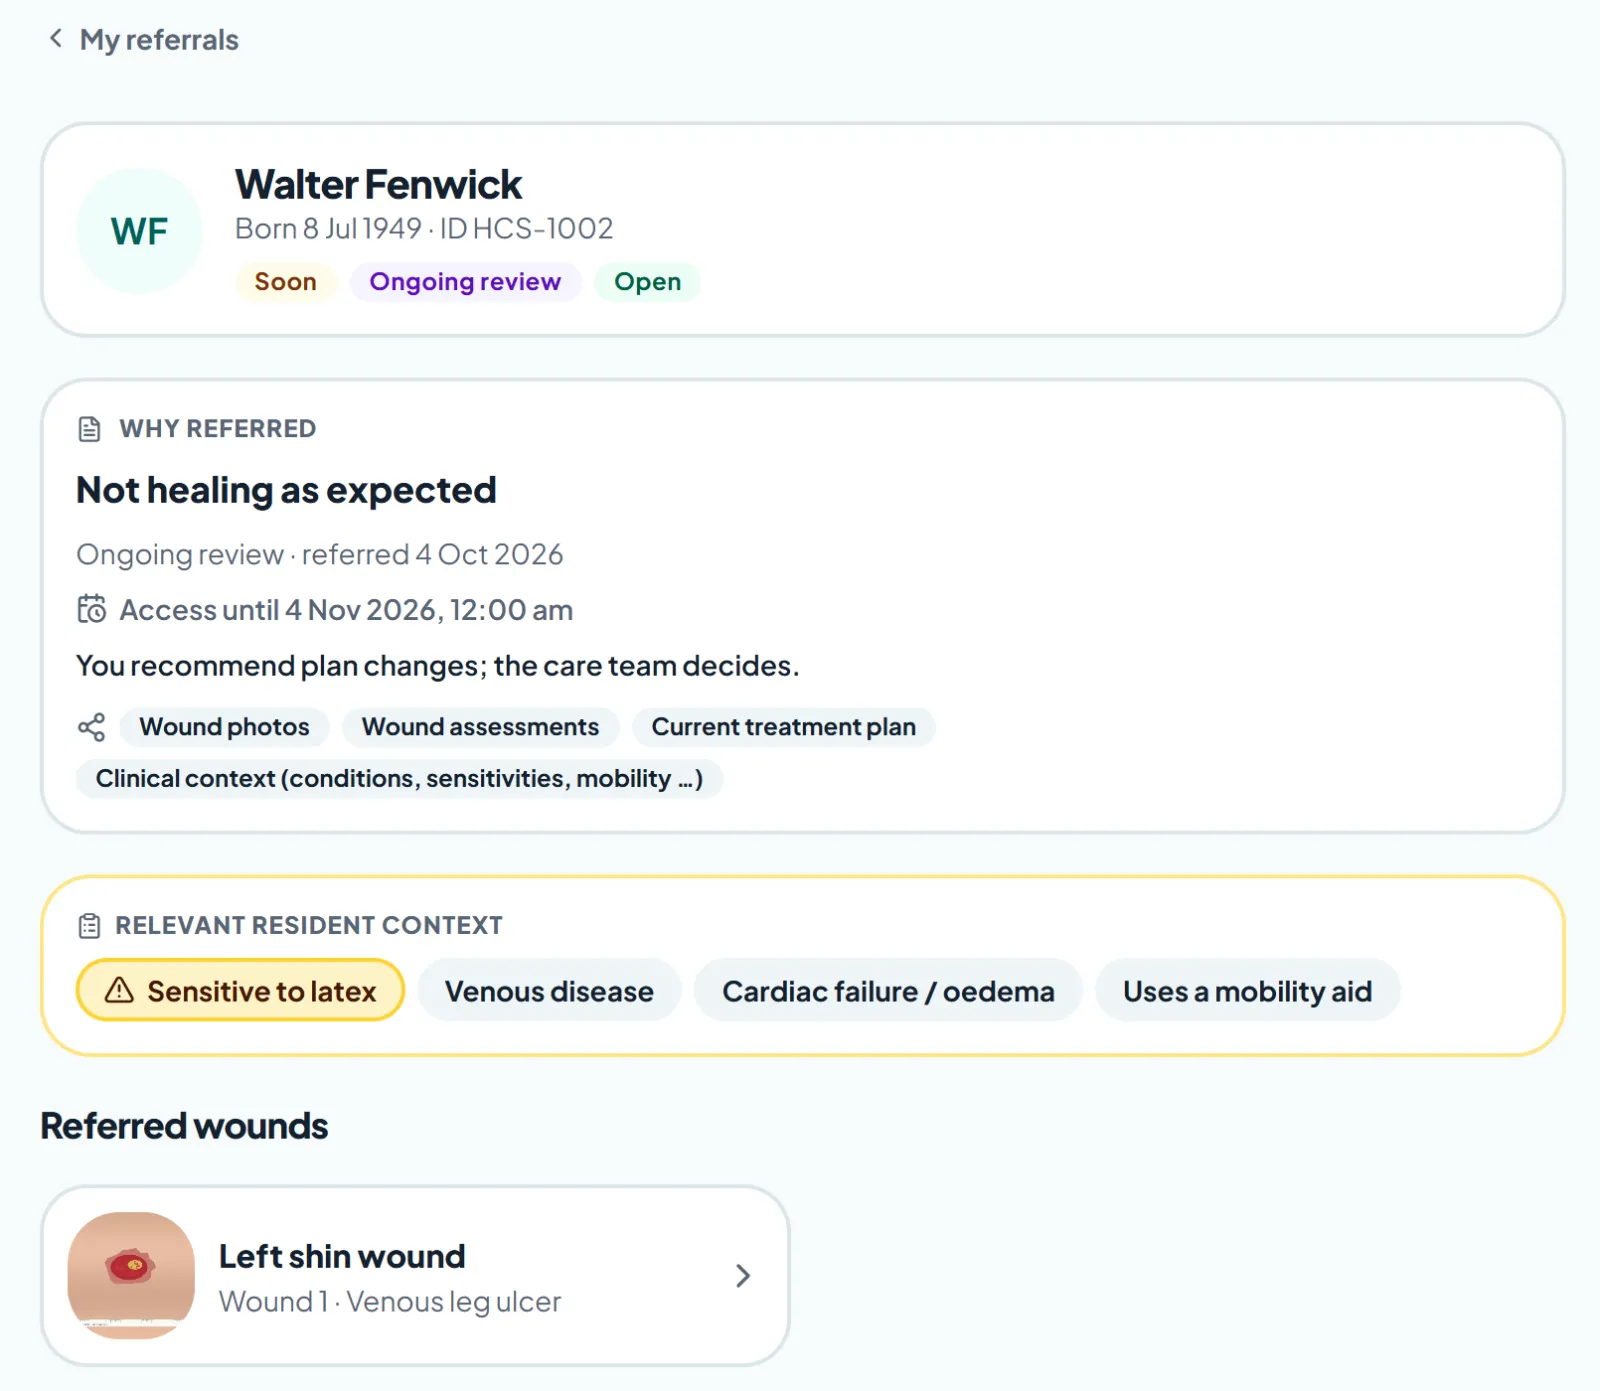Click the care team decides sentence
The image size is (1600, 1391).
tap(438, 666)
